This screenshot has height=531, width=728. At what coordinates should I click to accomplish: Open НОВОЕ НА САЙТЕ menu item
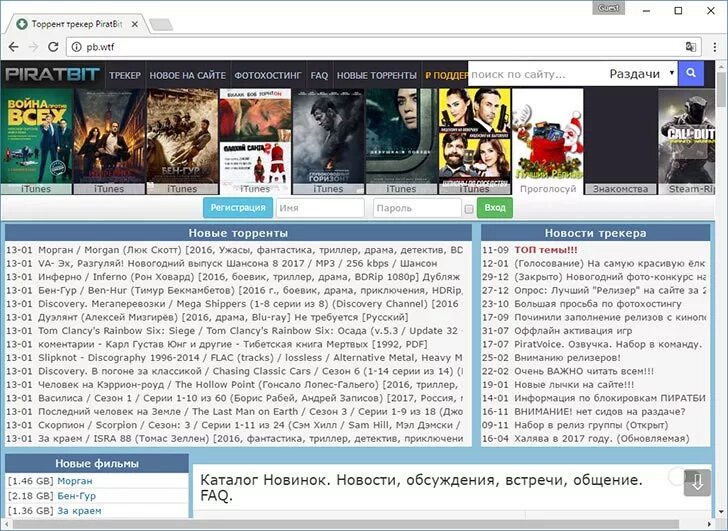tap(188, 75)
